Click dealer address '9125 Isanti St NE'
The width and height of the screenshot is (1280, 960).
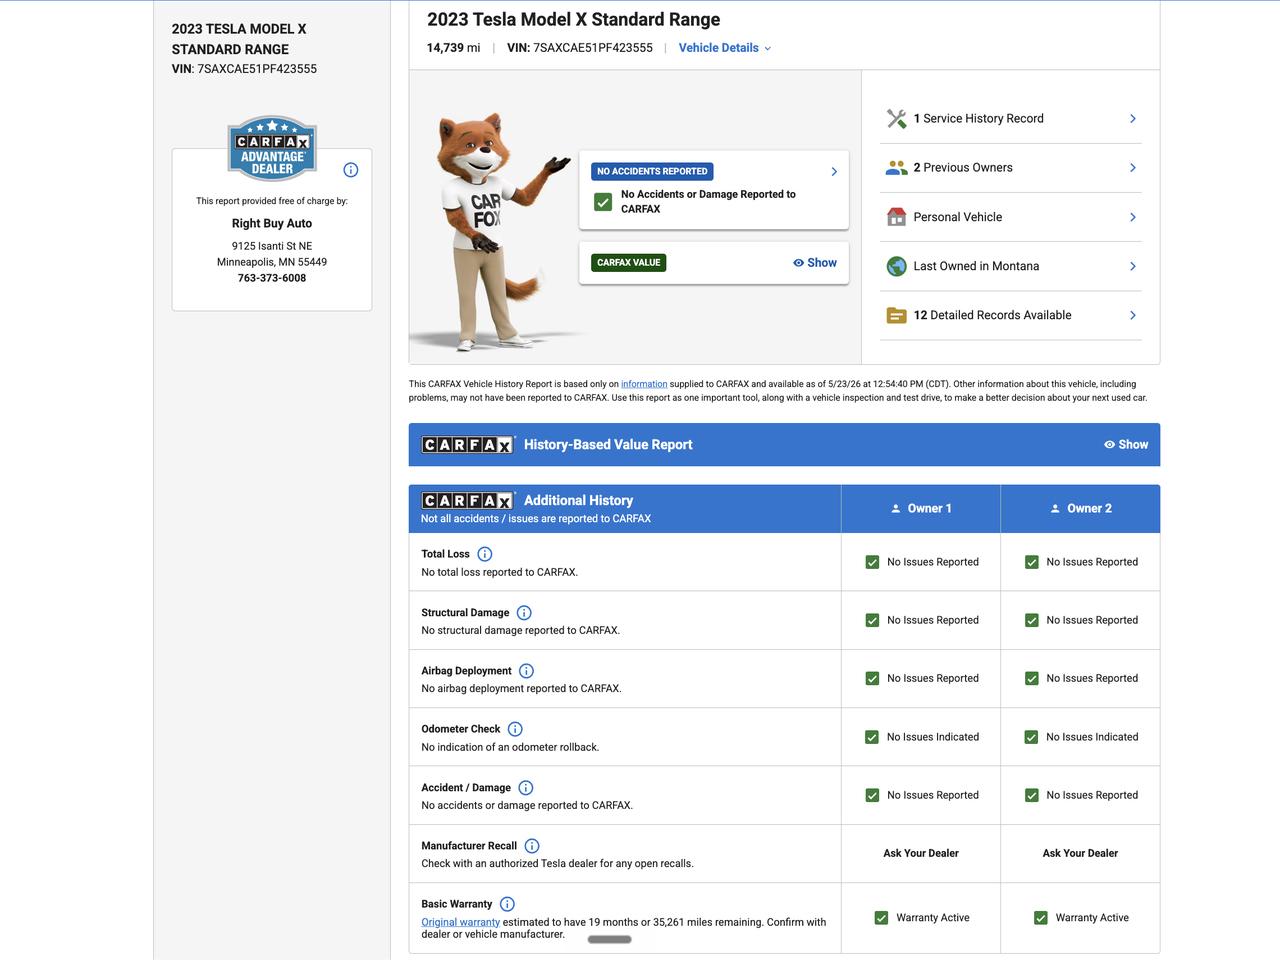tap(272, 246)
